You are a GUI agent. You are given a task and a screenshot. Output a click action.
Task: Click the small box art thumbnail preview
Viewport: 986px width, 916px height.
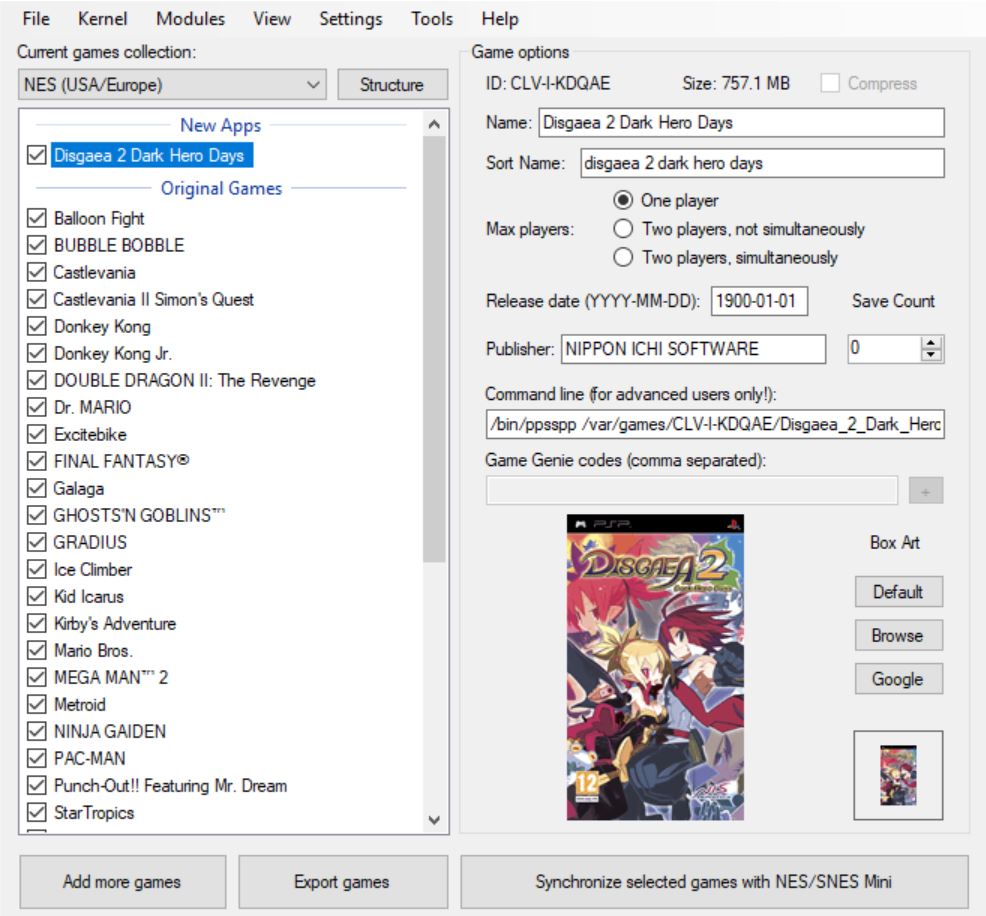pos(899,775)
